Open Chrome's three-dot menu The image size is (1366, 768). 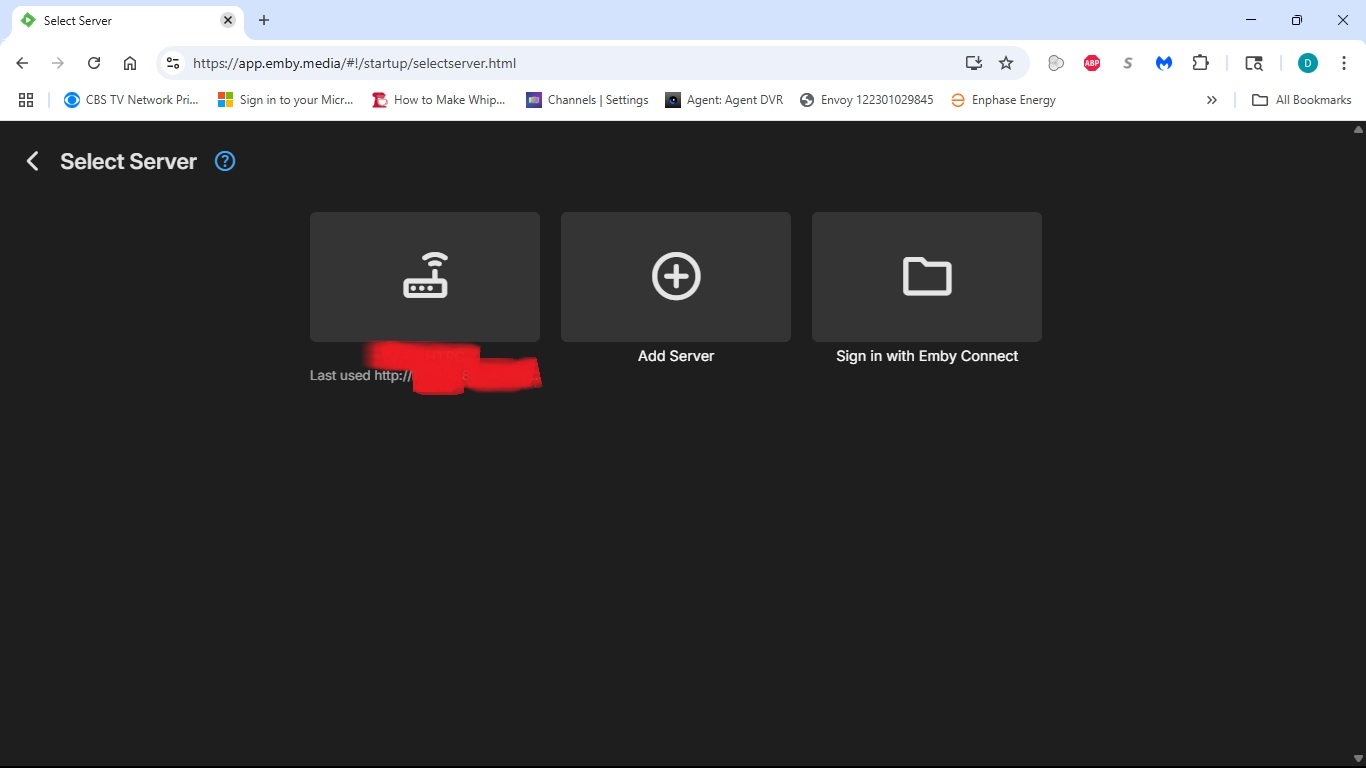click(x=1344, y=63)
